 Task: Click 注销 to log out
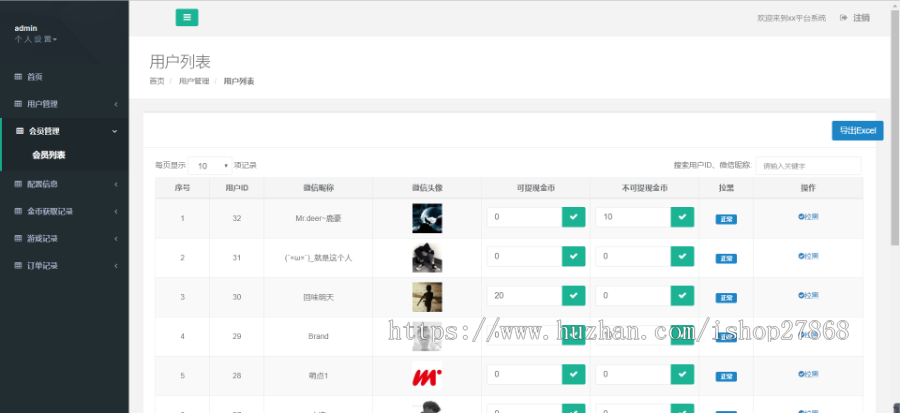click(862, 18)
